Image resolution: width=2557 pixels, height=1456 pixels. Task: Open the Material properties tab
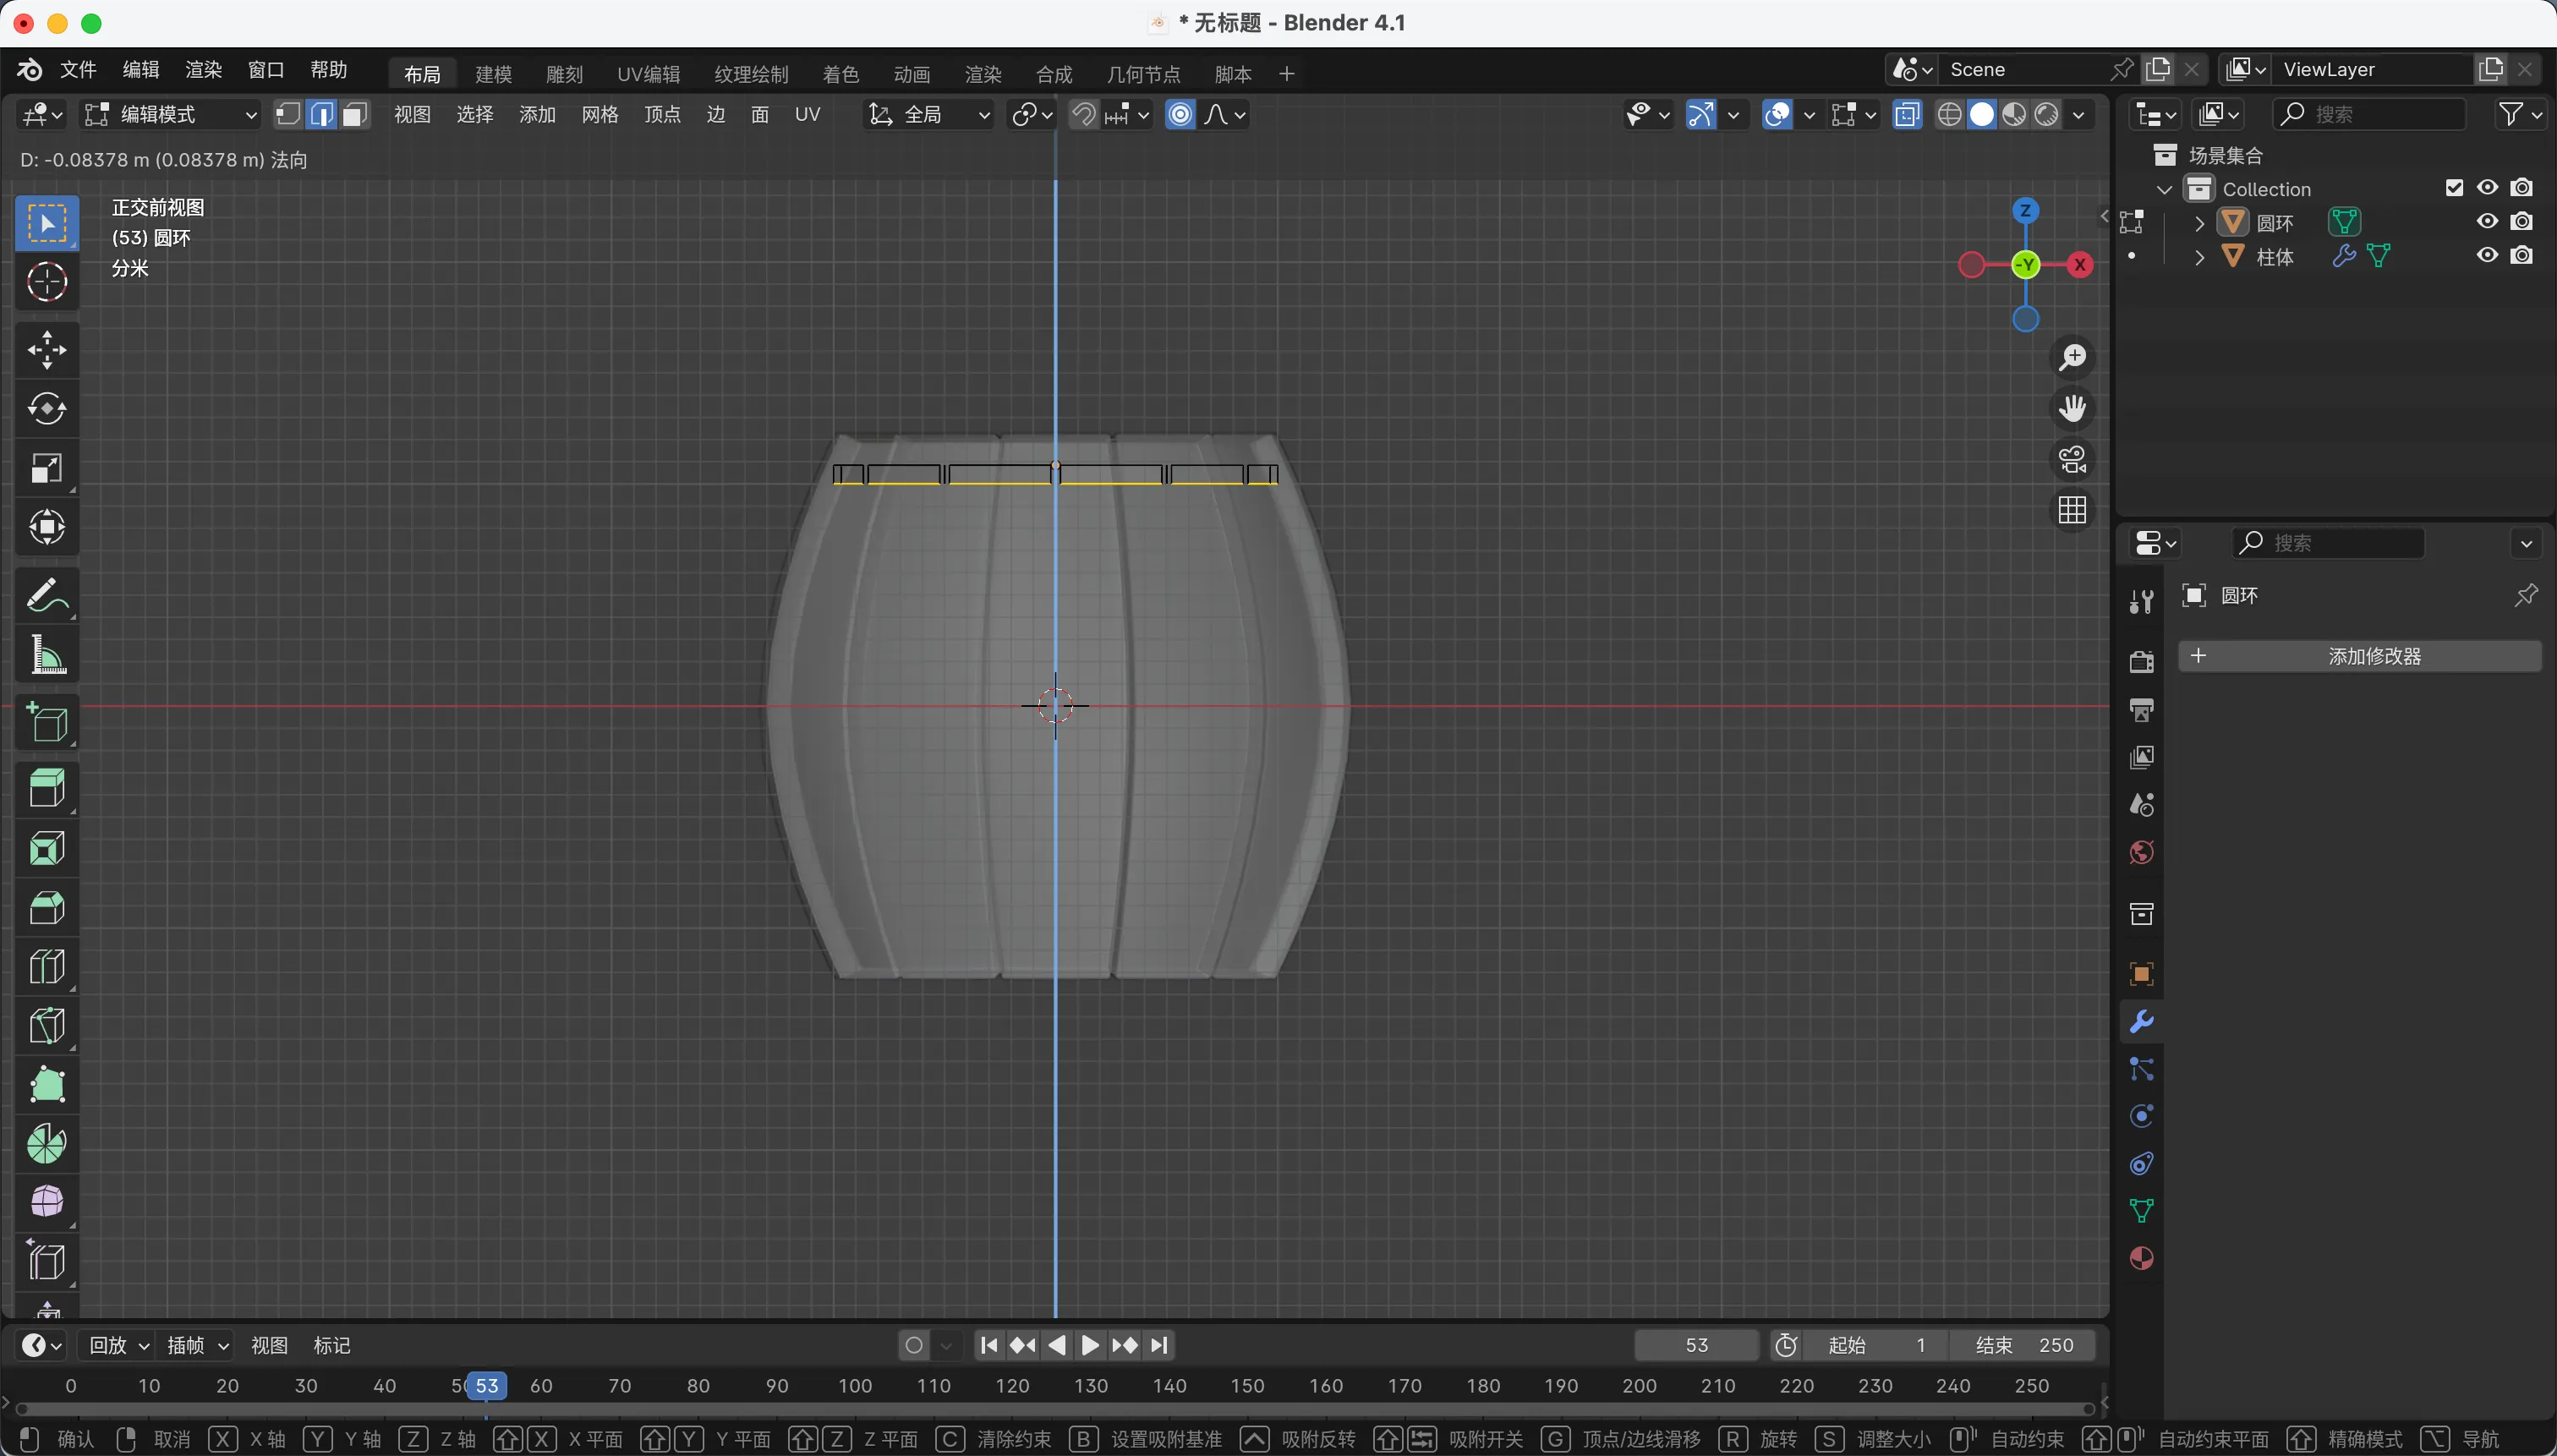[x=2141, y=1258]
